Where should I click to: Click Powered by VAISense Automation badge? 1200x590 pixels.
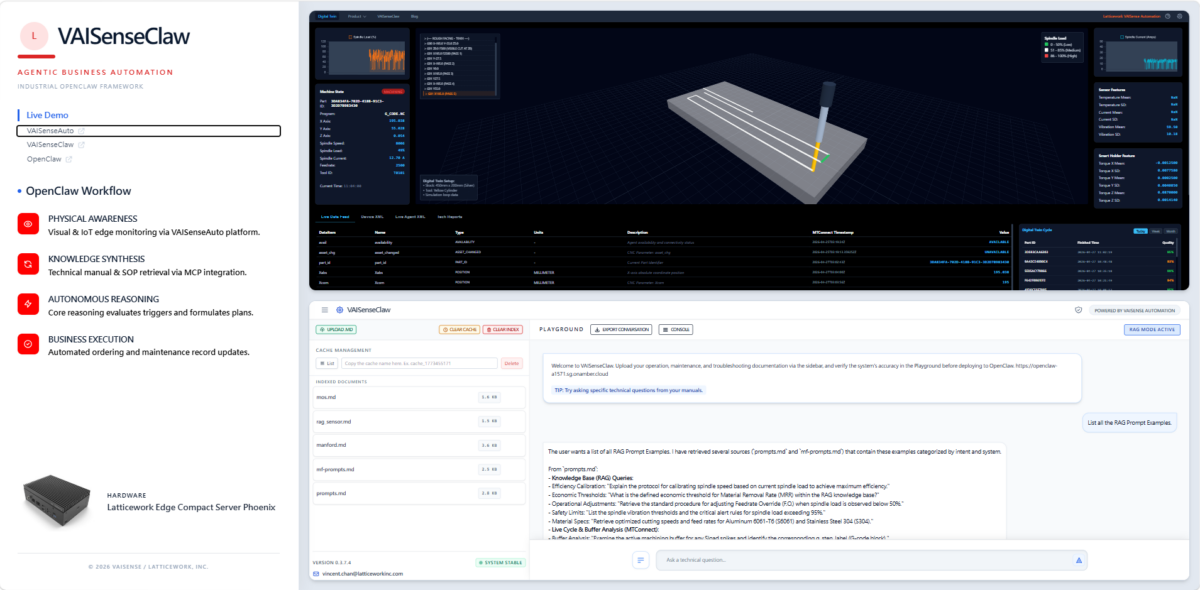(x=1137, y=310)
